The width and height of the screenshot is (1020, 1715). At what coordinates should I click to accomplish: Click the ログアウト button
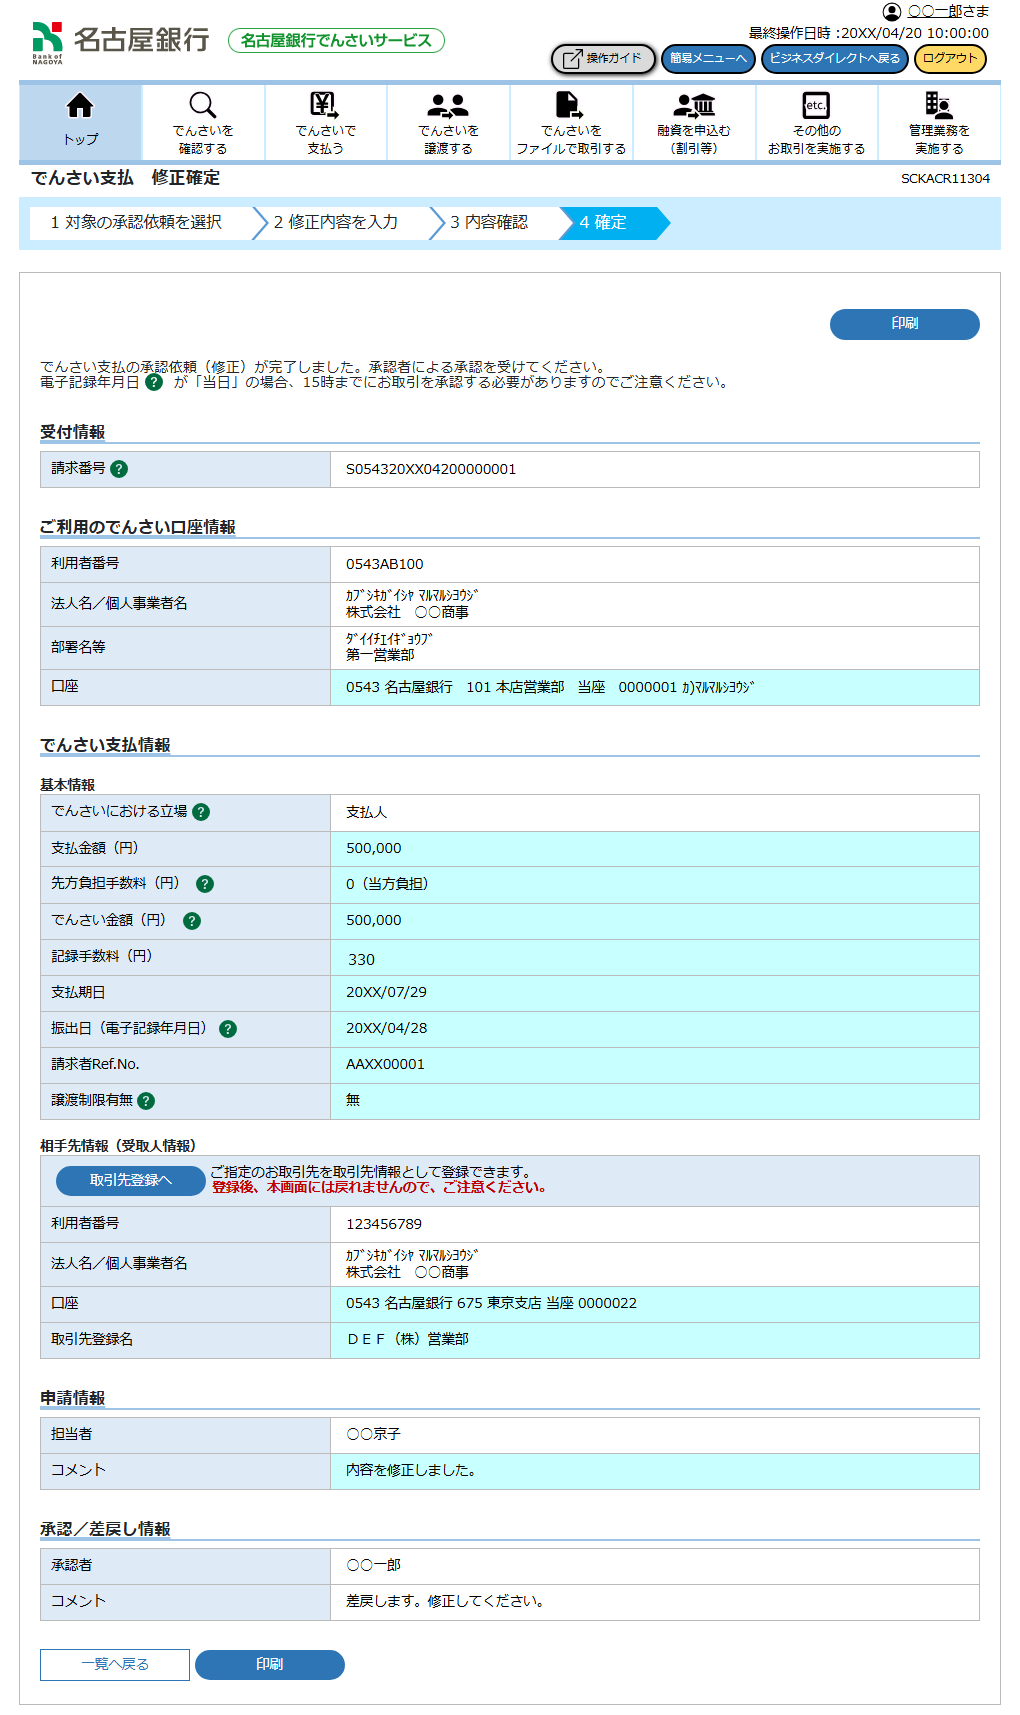pos(950,59)
